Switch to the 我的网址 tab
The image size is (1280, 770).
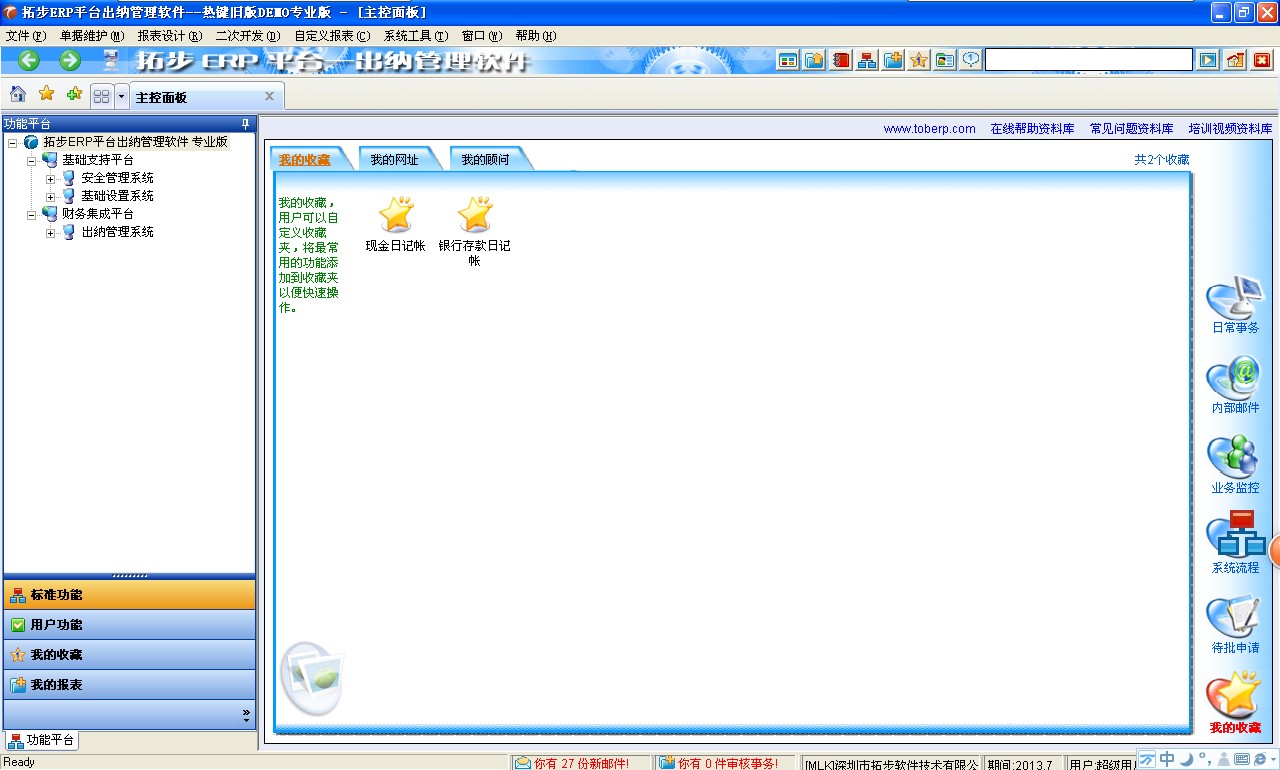coord(394,159)
